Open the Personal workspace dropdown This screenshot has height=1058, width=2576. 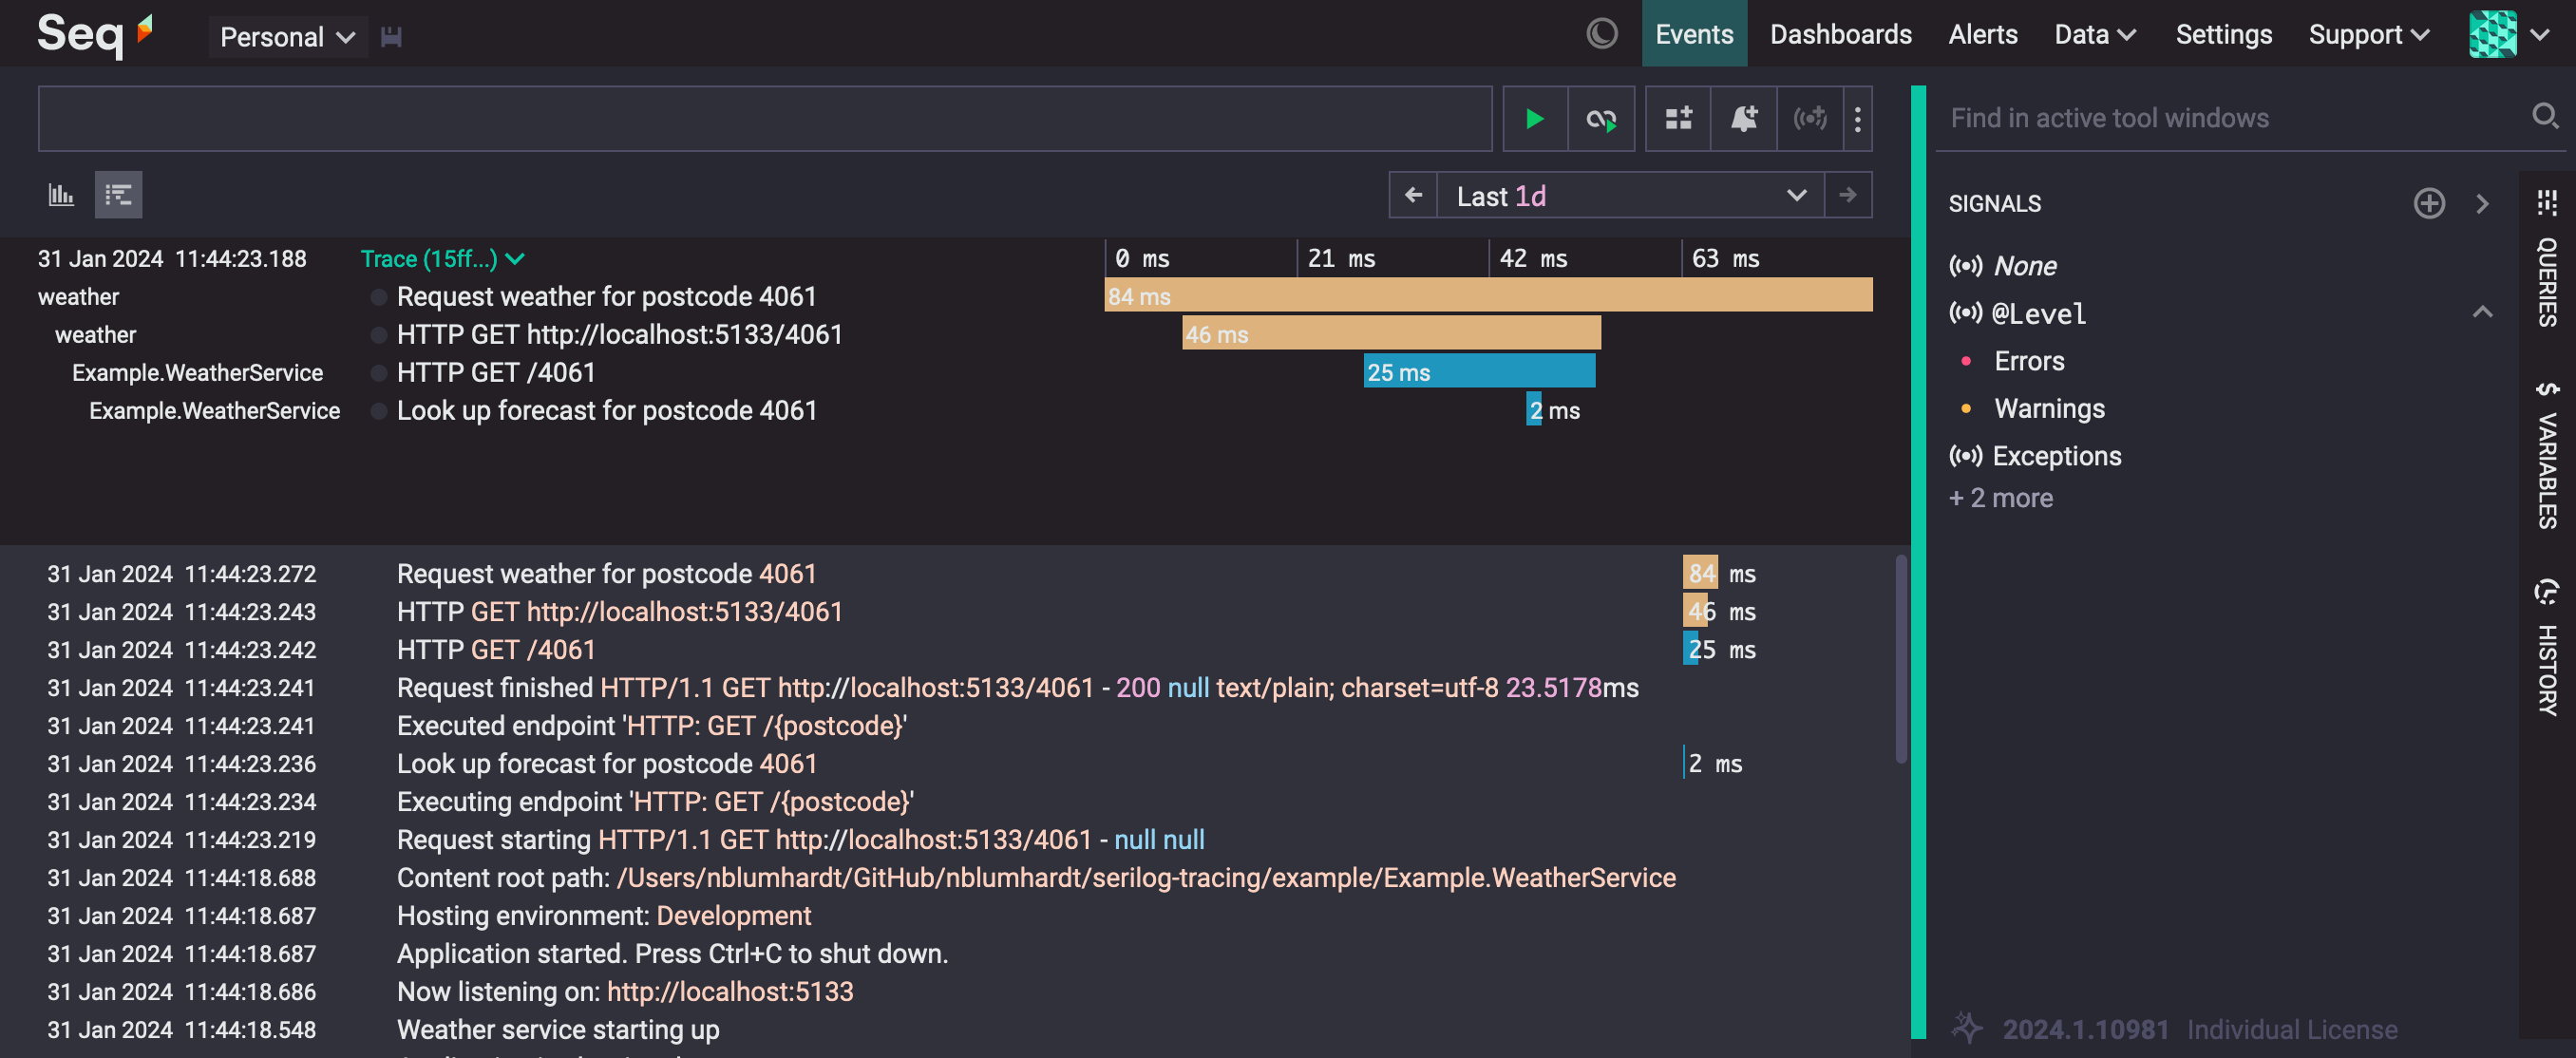point(288,37)
